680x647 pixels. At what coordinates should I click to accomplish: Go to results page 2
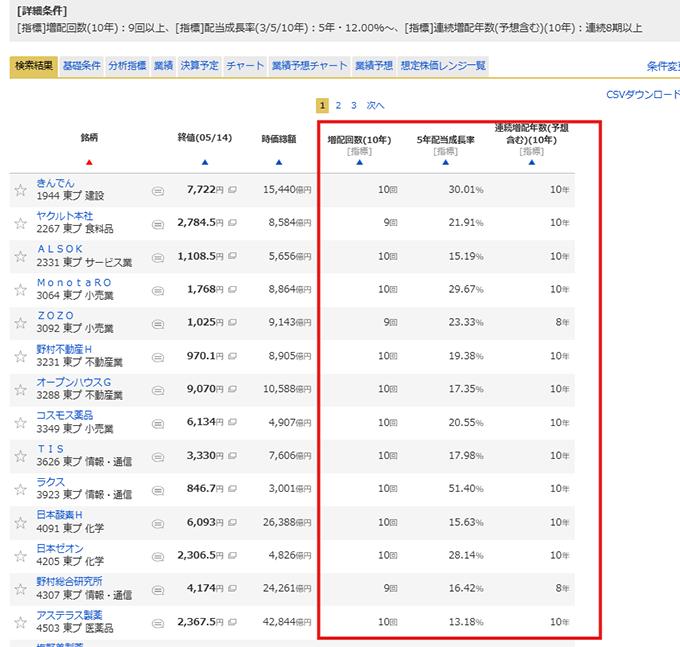pyautogui.click(x=338, y=105)
